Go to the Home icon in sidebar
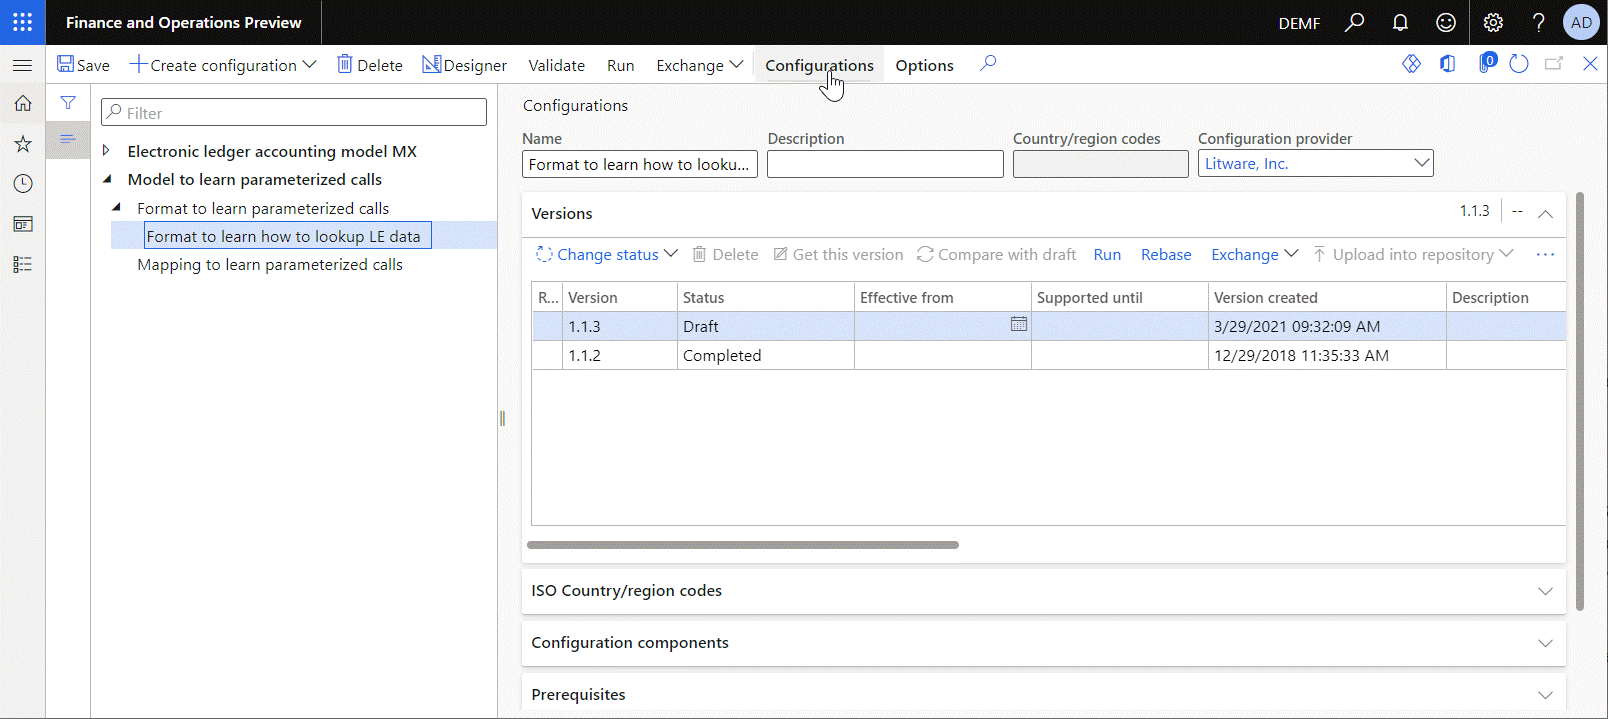 click(x=22, y=103)
